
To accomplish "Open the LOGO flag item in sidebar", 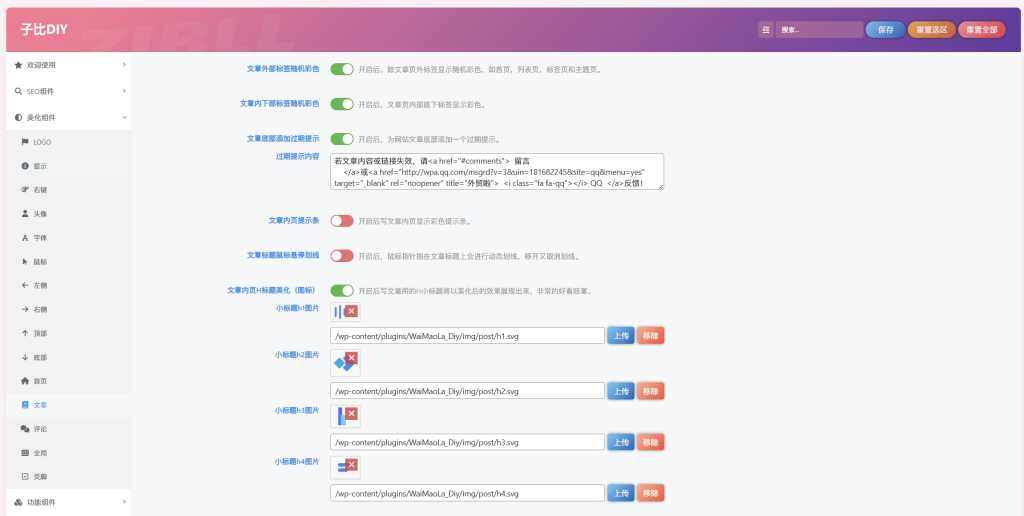I will (x=41, y=142).
